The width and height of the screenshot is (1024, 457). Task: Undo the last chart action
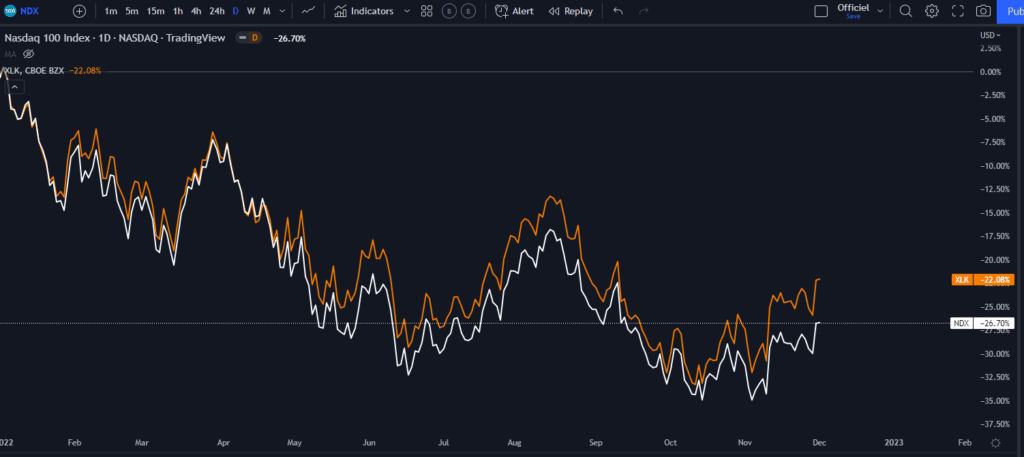click(618, 11)
